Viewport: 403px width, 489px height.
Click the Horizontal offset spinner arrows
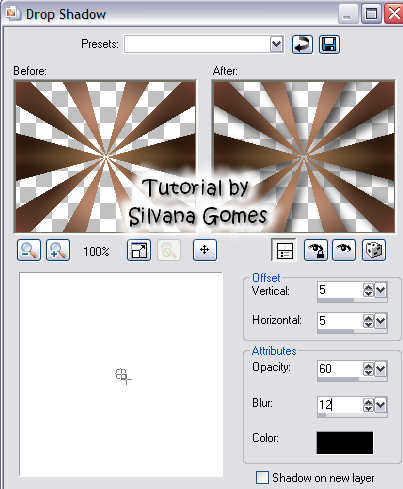pyautogui.click(x=368, y=321)
